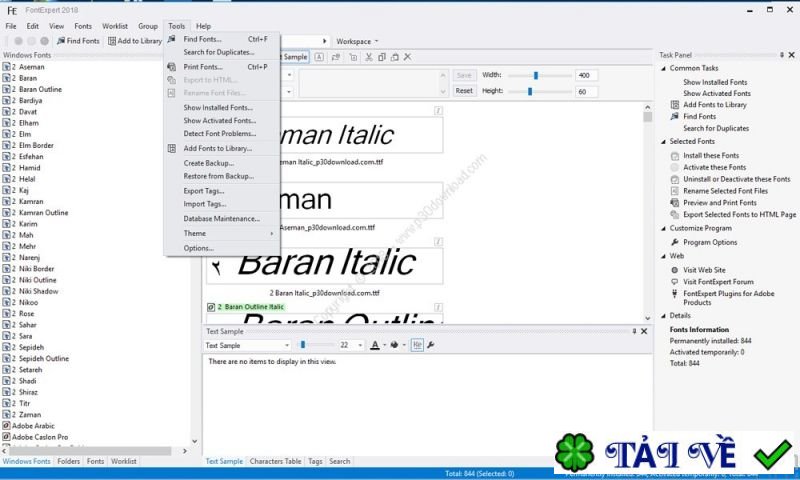Image resolution: width=800 pixels, height=480 pixels.
Task: Close the Text Sample pane
Action: click(x=644, y=331)
